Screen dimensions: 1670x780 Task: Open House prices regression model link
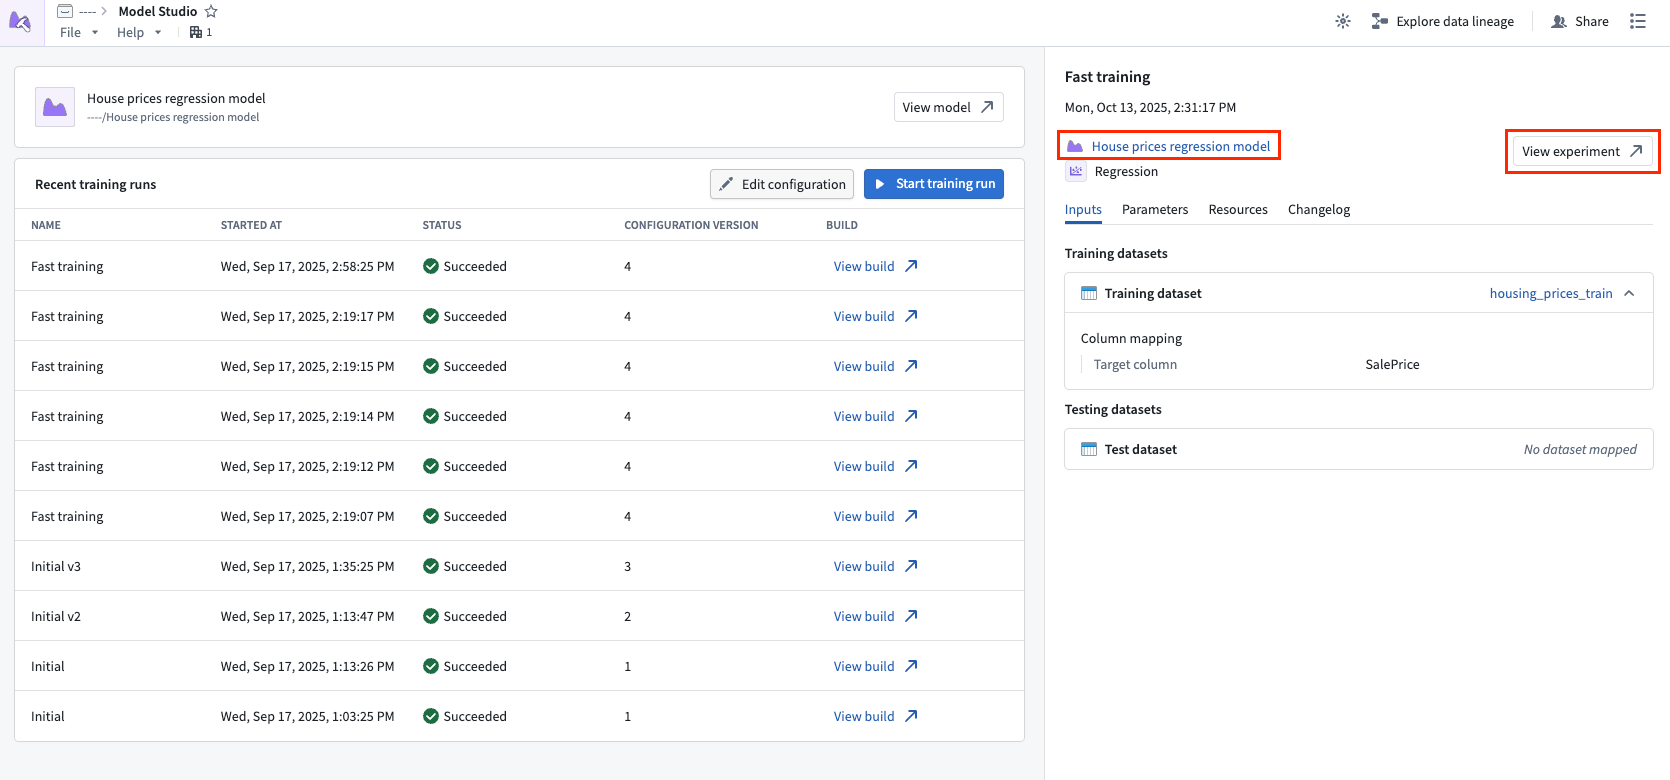click(1180, 146)
